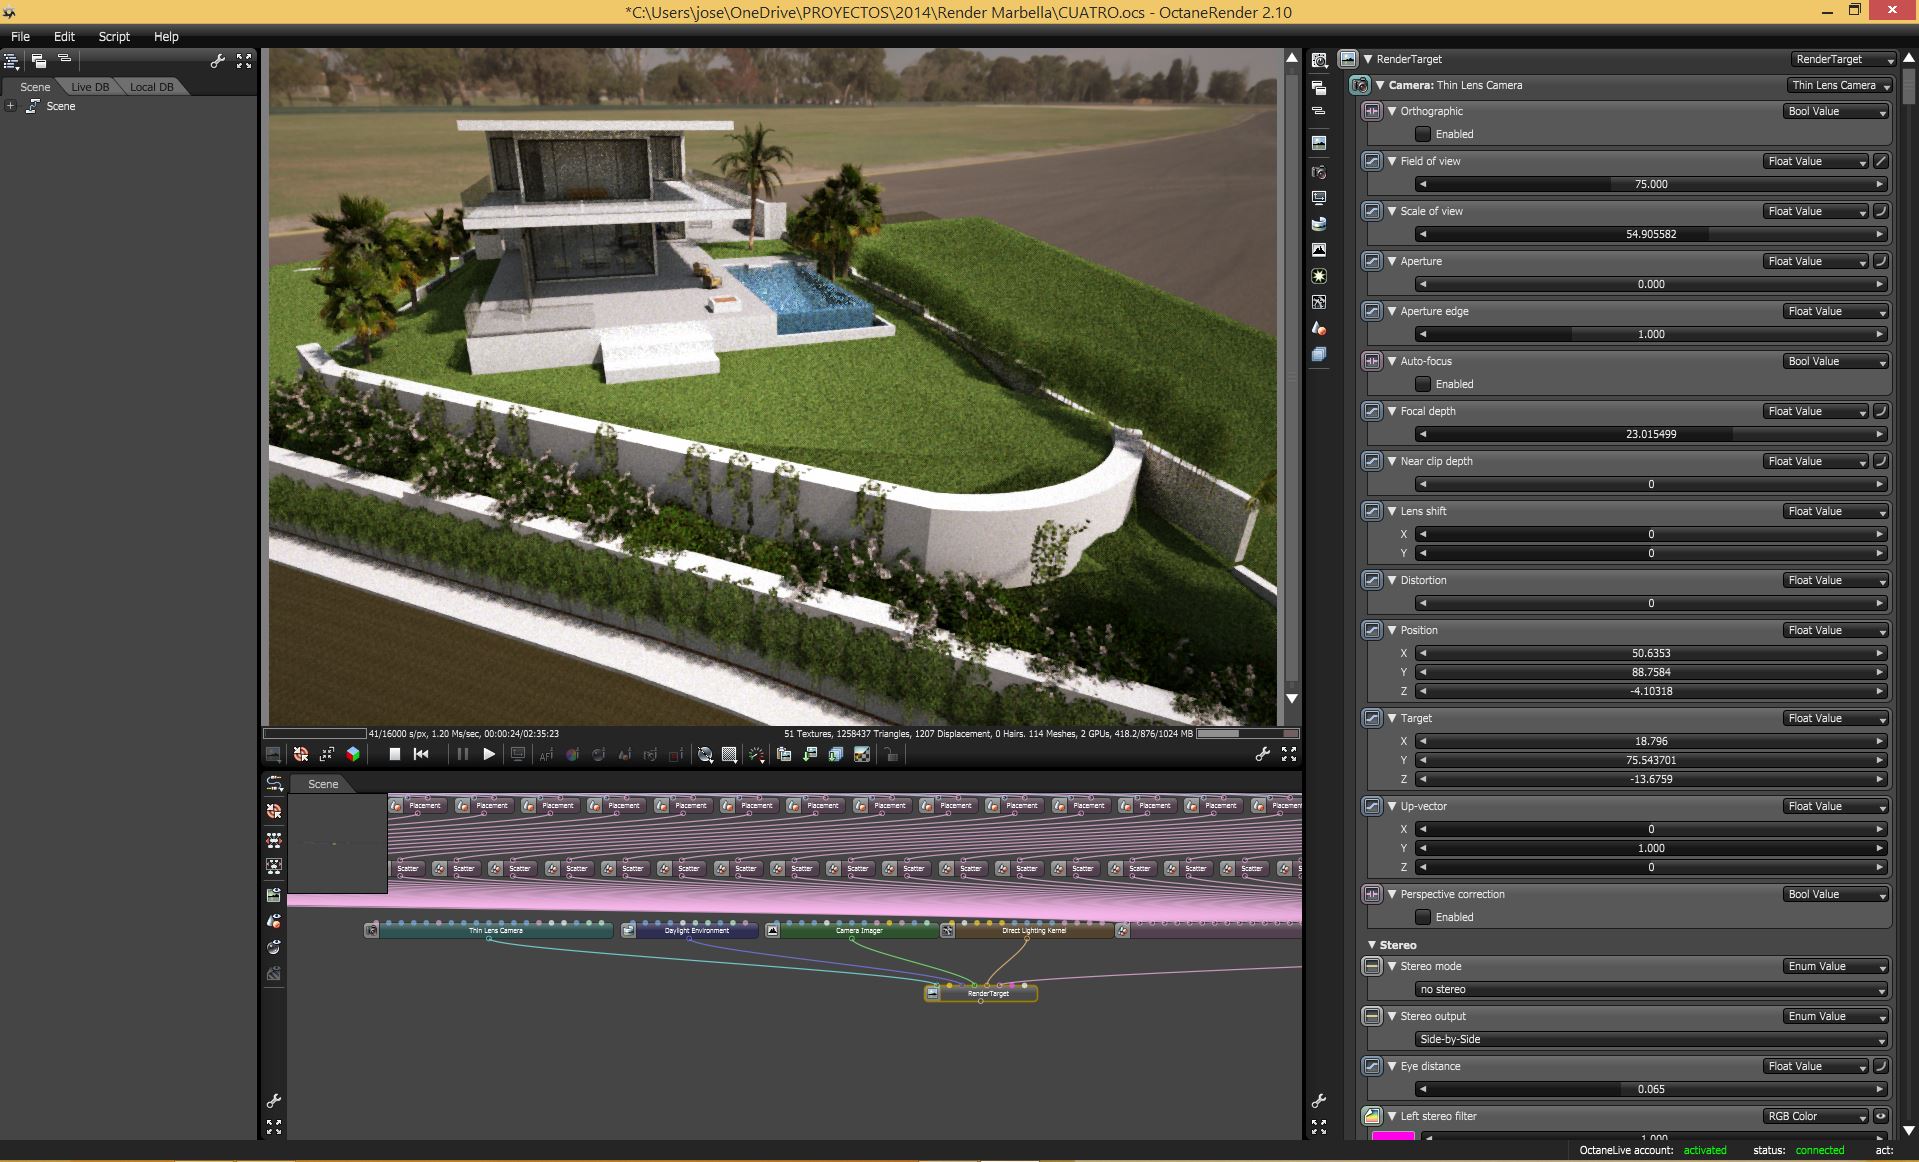
Task: Switch to the Live DB tab
Action: pos(90,87)
